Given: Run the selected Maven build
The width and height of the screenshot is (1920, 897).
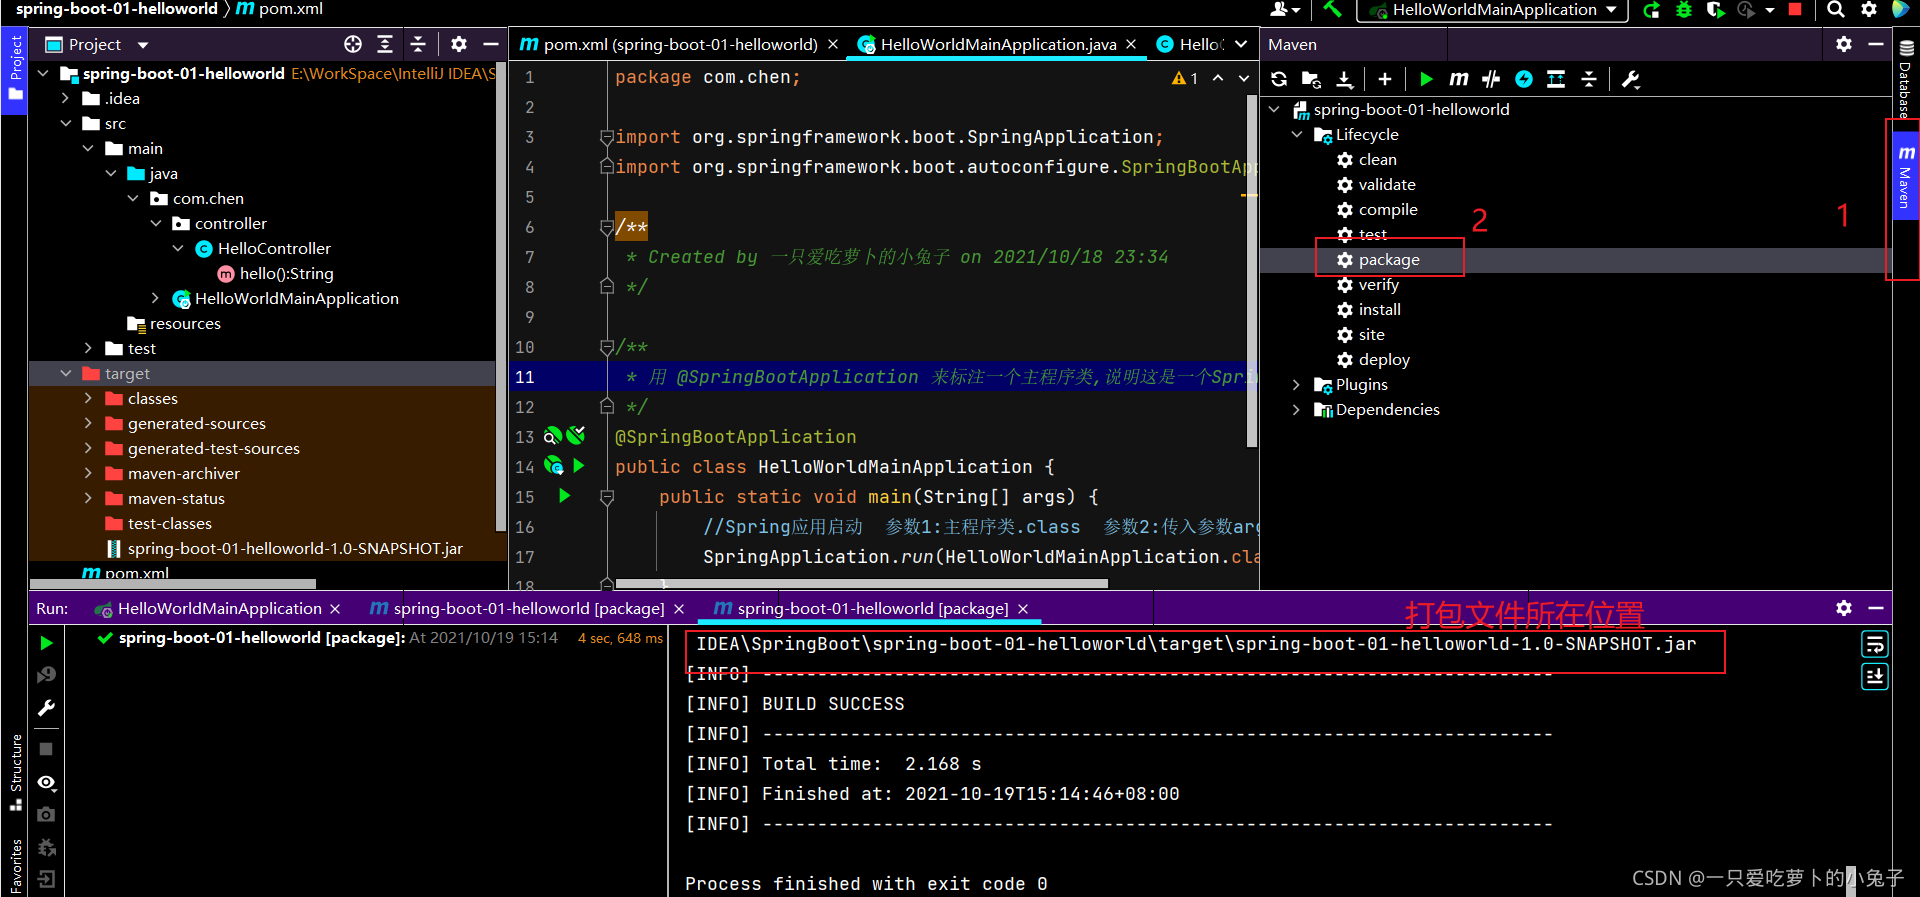Looking at the screenshot, I should click(x=1426, y=79).
